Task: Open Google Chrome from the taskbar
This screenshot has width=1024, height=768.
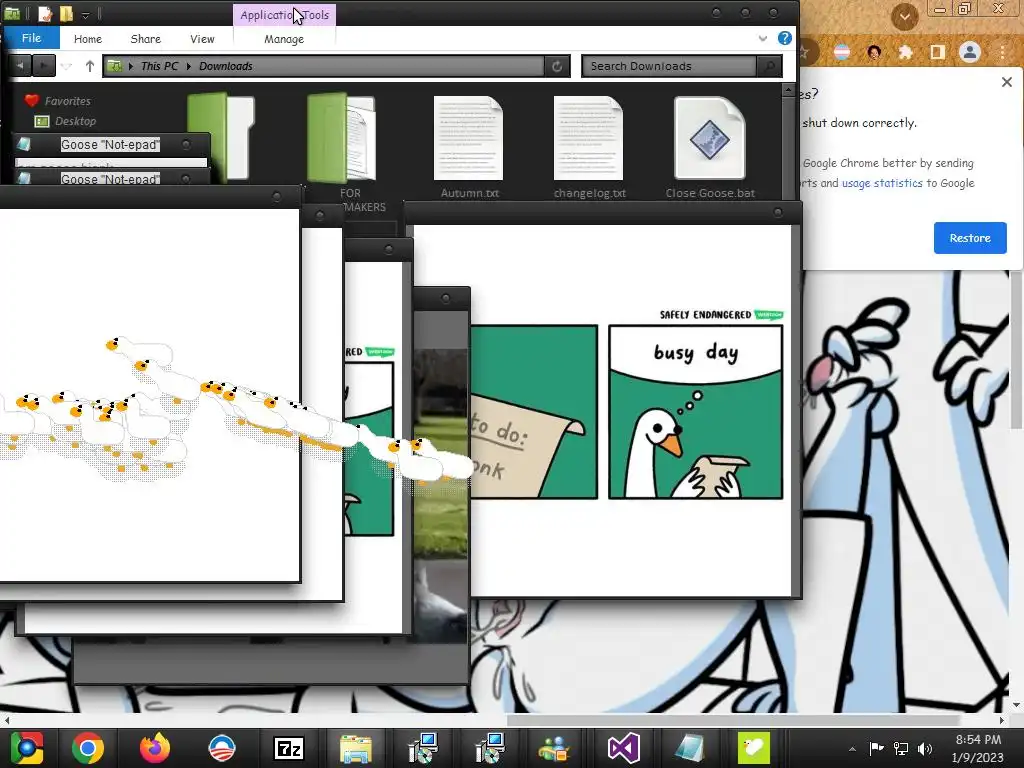Action: (x=88, y=748)
